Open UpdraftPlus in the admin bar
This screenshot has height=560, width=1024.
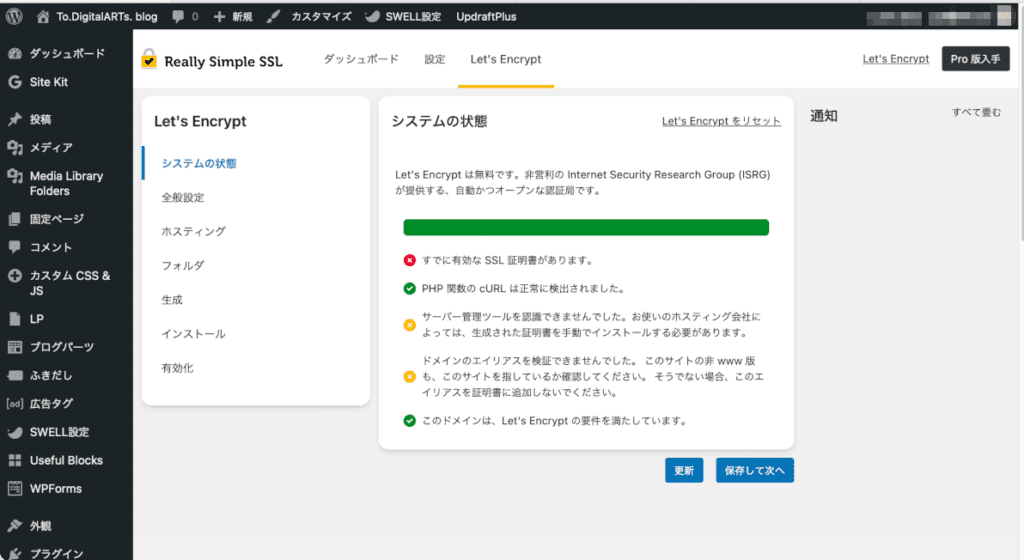coord(486,16)
